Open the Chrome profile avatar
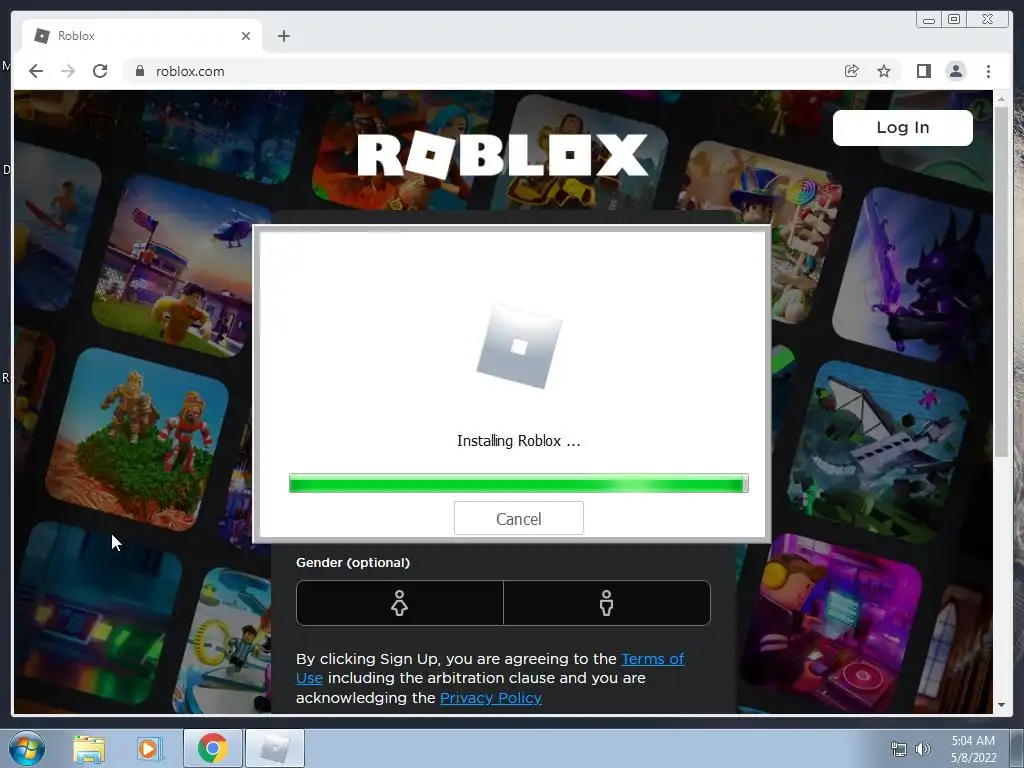The height and width of the screenshot is (768, 1024). (x=955, y=71)
